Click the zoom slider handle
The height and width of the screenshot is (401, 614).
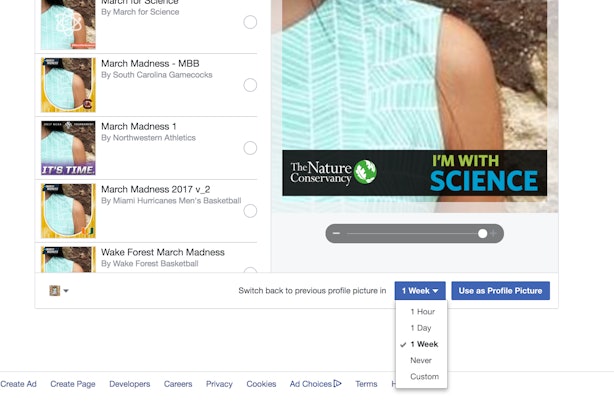pos(482,233)
